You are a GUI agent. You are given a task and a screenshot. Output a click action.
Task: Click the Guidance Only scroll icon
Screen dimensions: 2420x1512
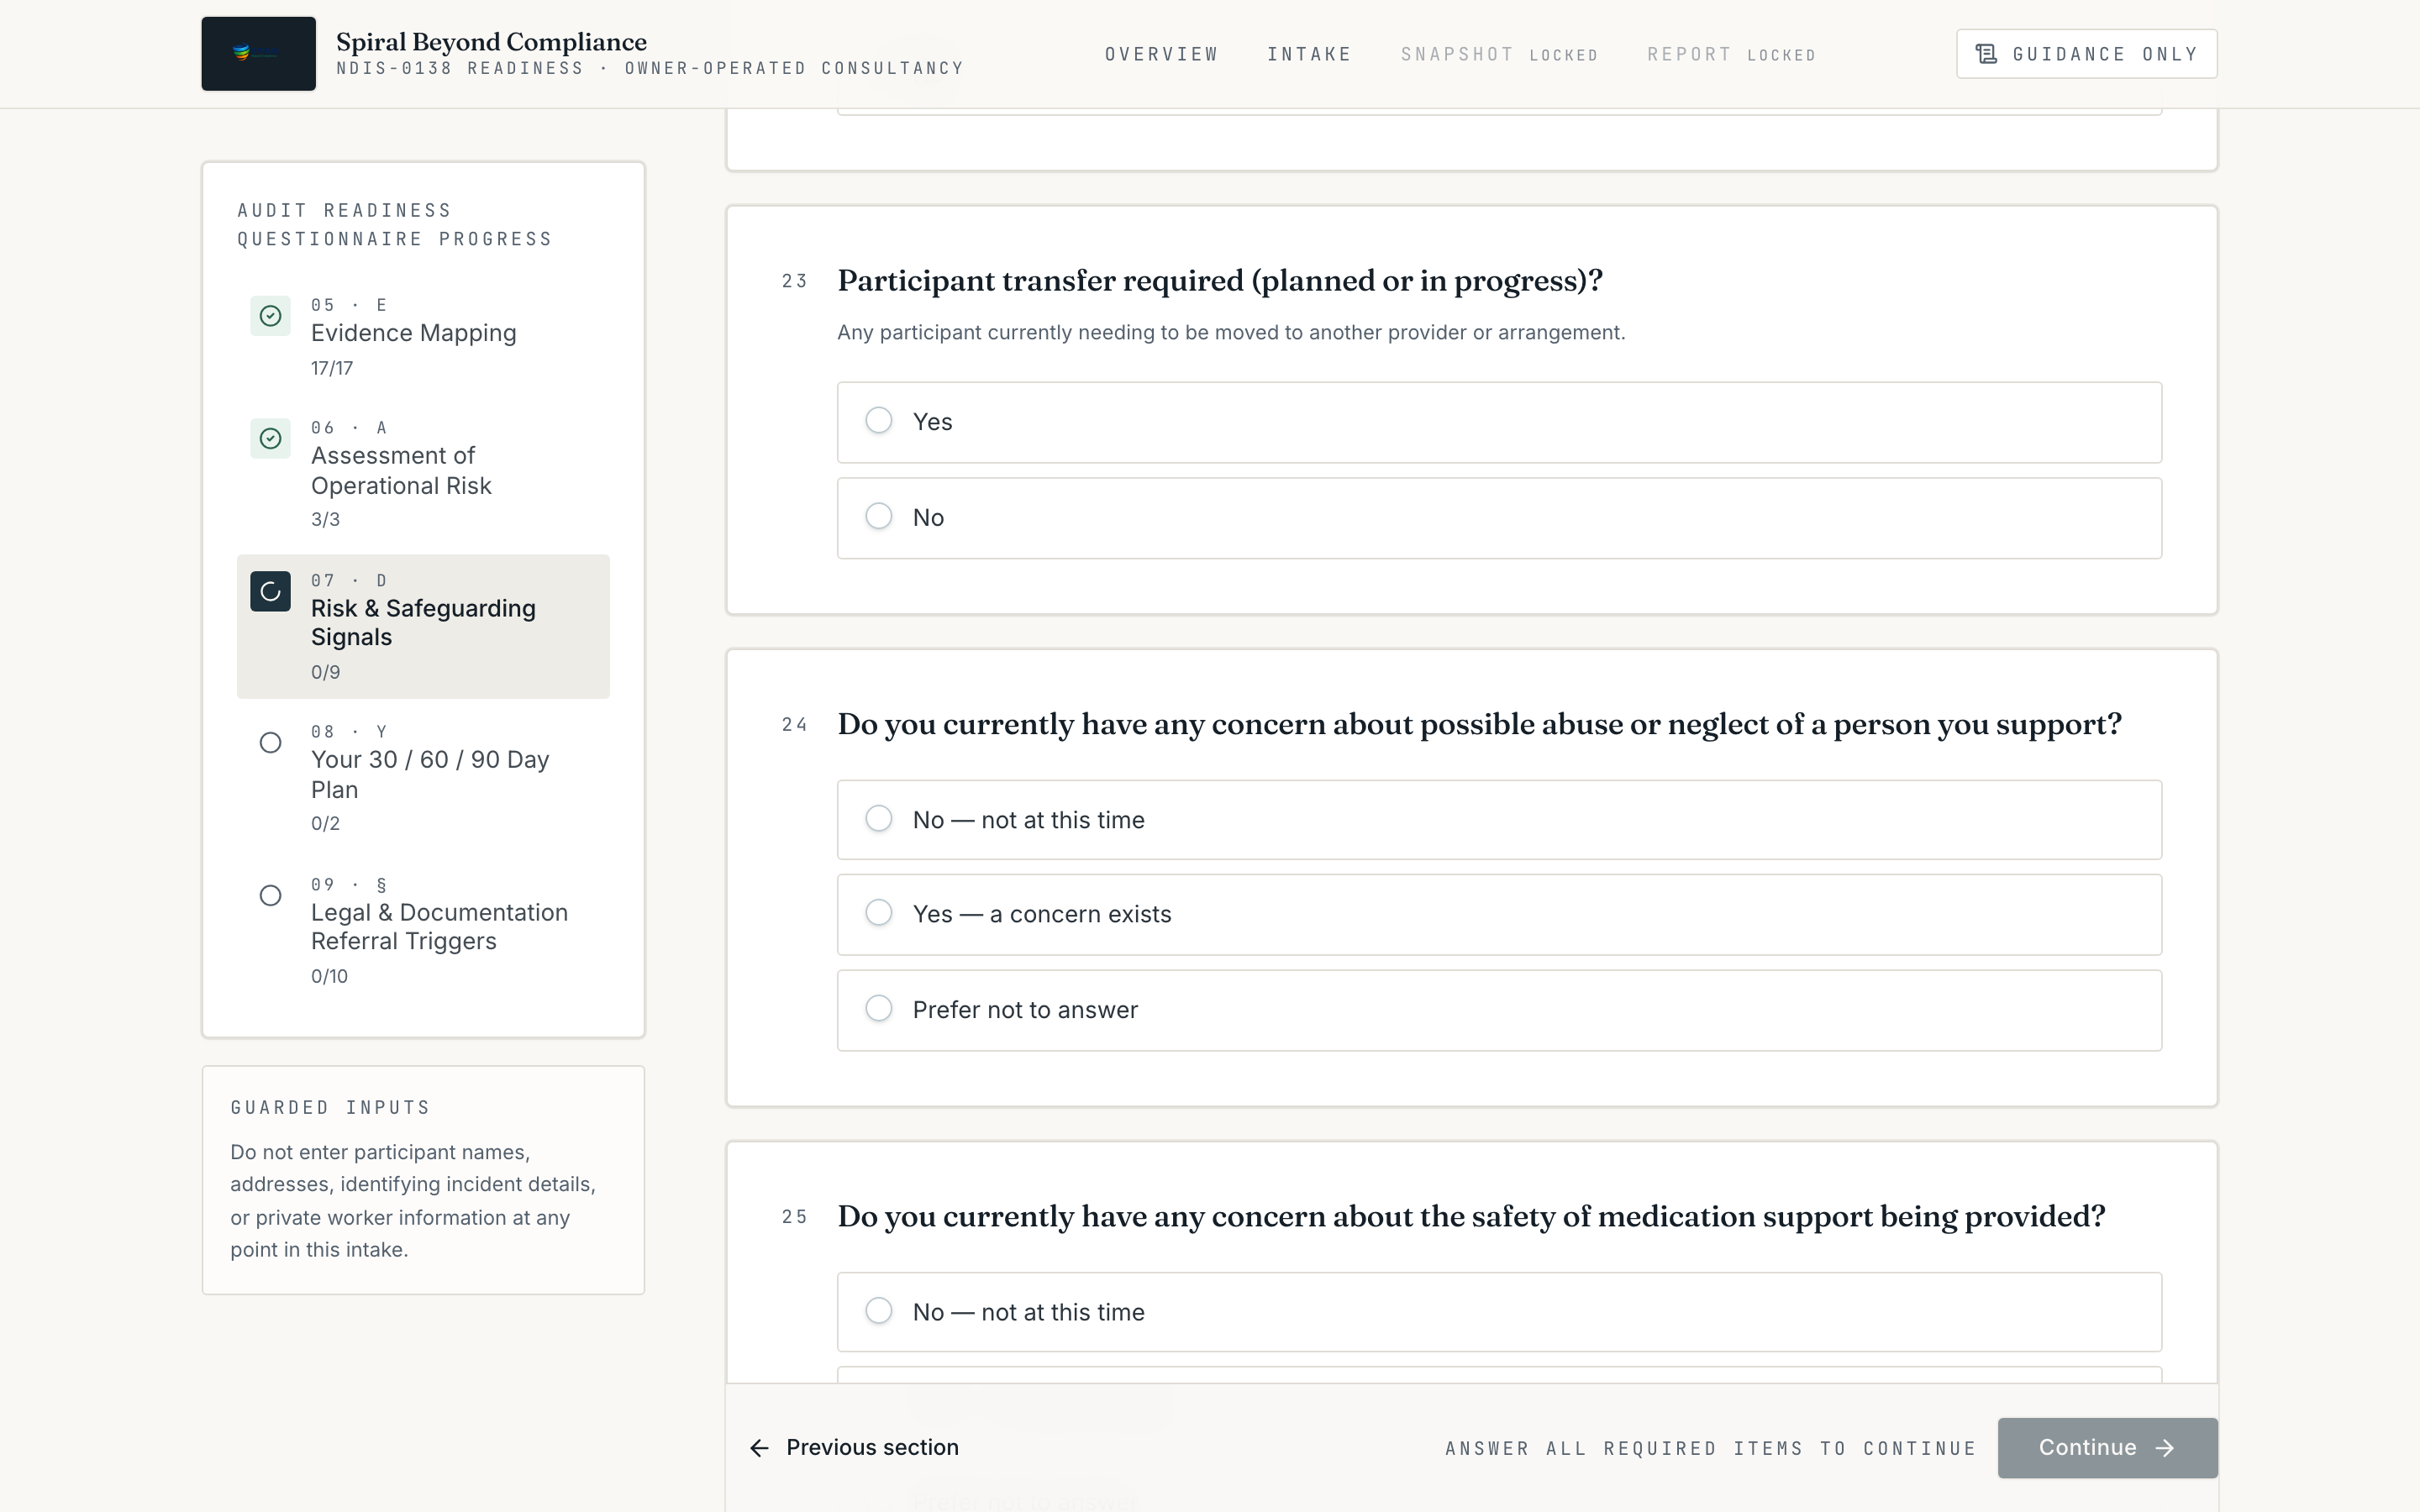click(x=1986, y=54)
